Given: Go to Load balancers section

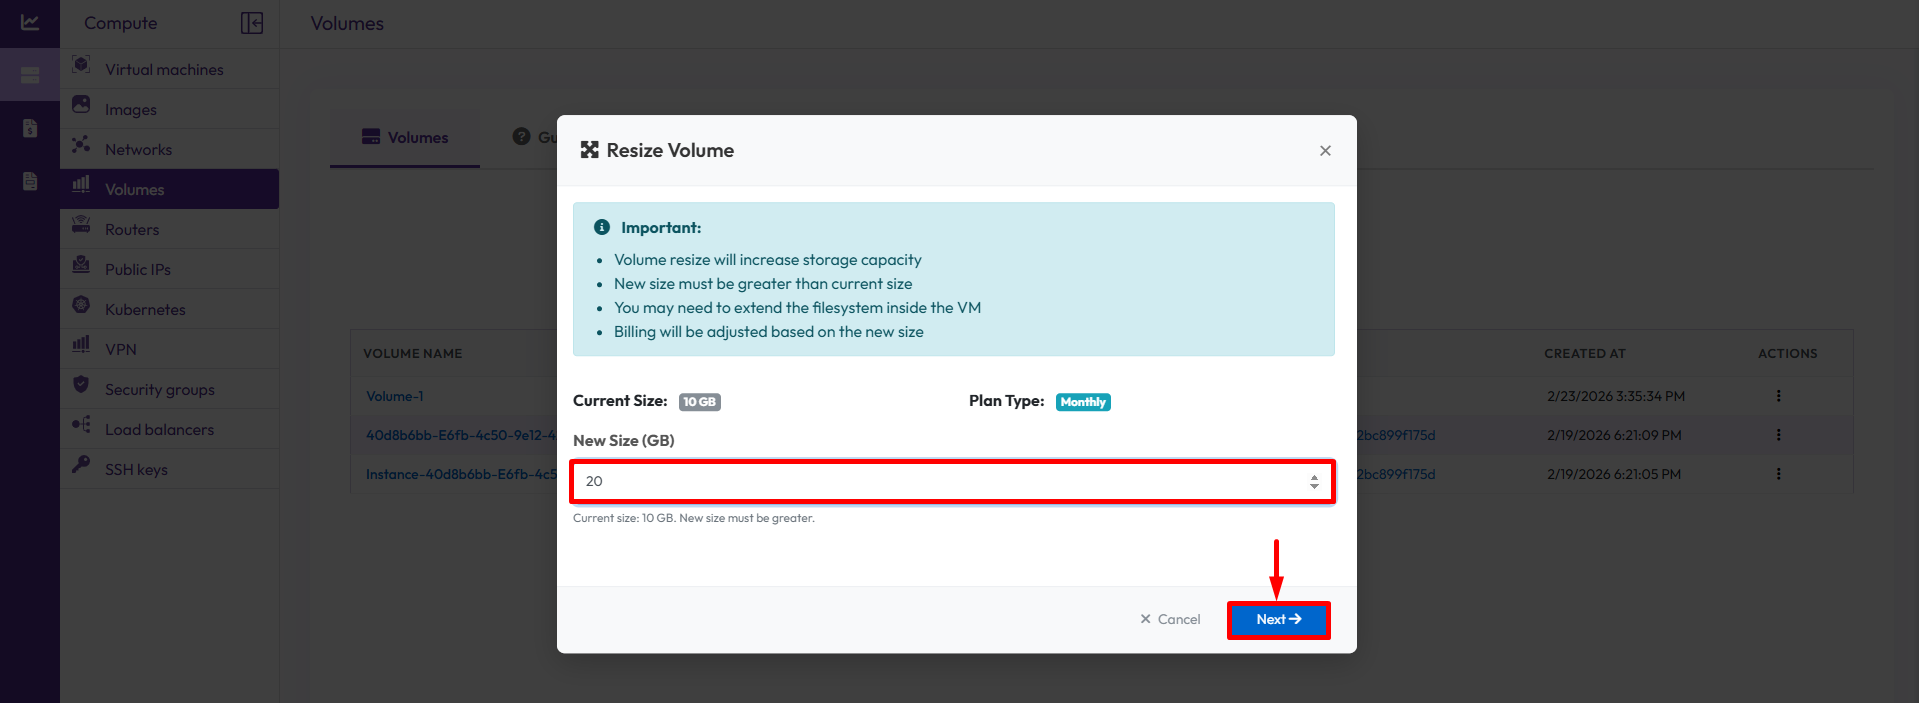Looking at the screenshot, I should point(159,430).
